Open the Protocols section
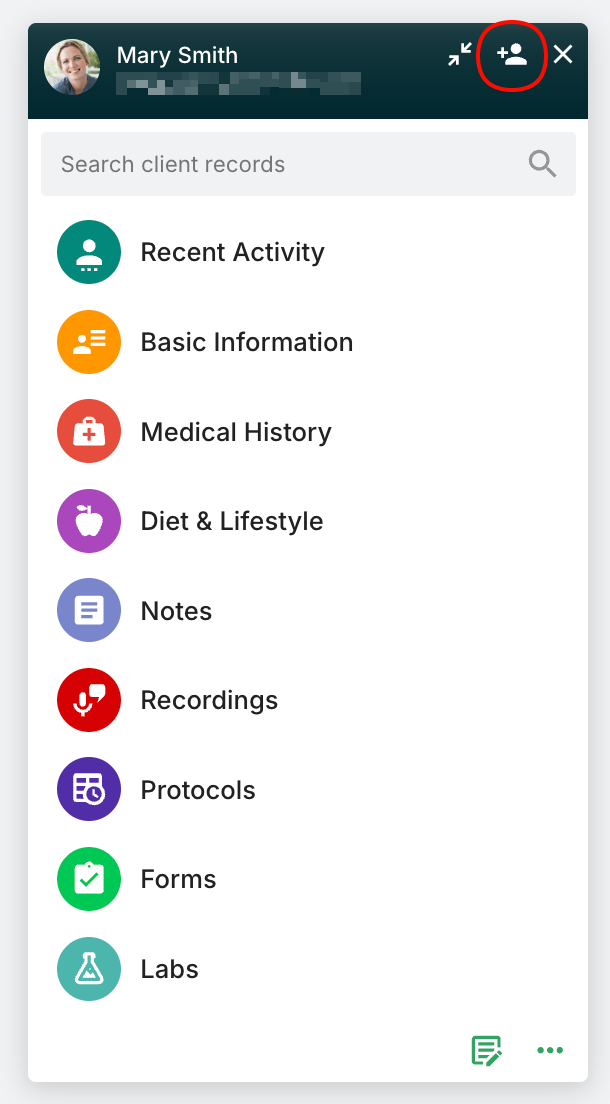The height and width of the screenshot is (1104, 610). [x=198, y=790]
